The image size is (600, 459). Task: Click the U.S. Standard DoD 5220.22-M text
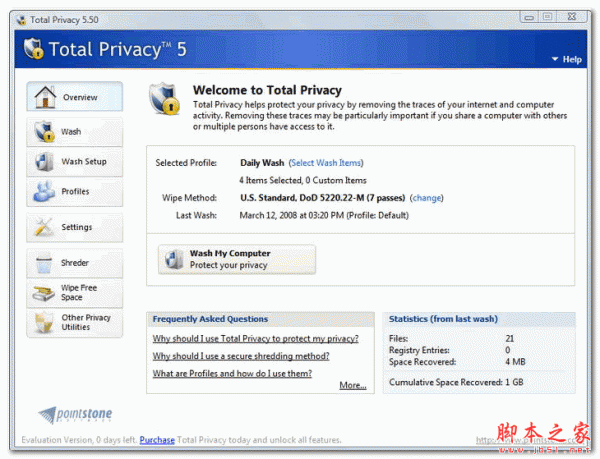click(x=323, y=198)
